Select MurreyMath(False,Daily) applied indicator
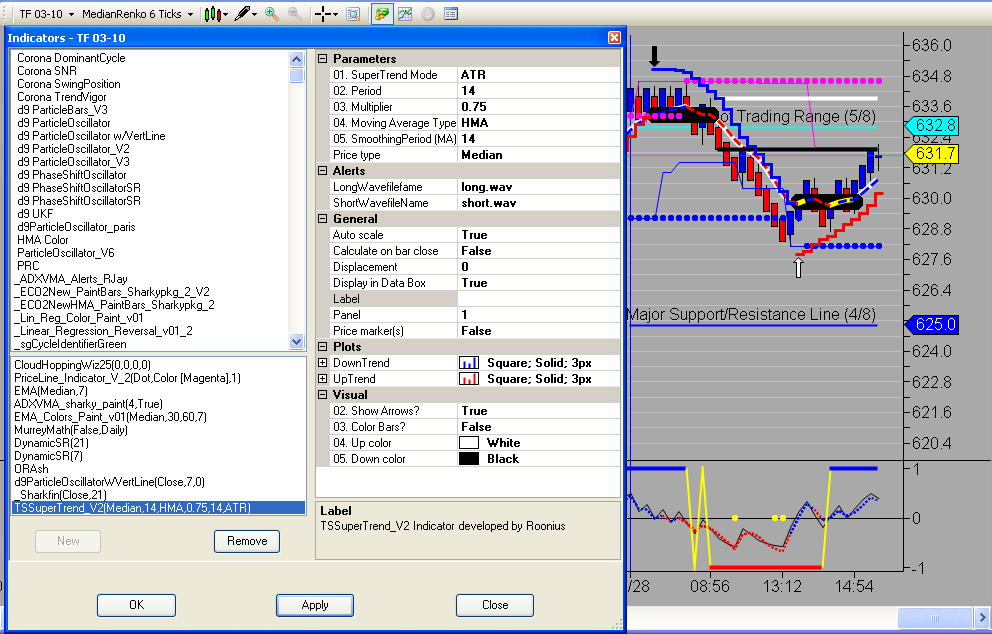The image size is (992, 634). click(x=71, y=430)
